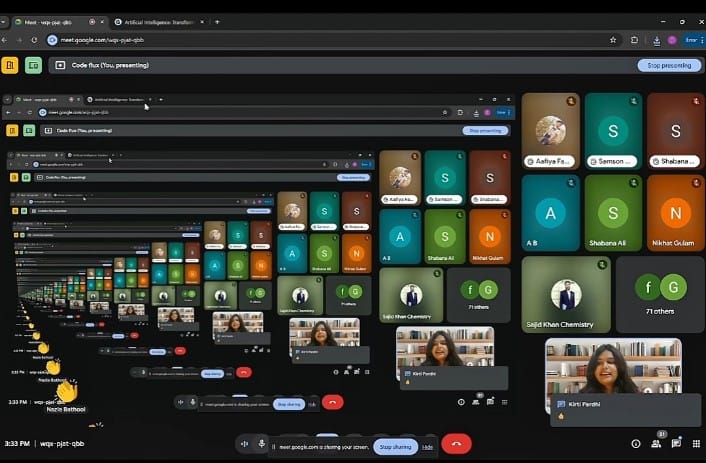Click the 3:33 PM time text
This screenshot has height=463, width=706.
pos(17,444)
